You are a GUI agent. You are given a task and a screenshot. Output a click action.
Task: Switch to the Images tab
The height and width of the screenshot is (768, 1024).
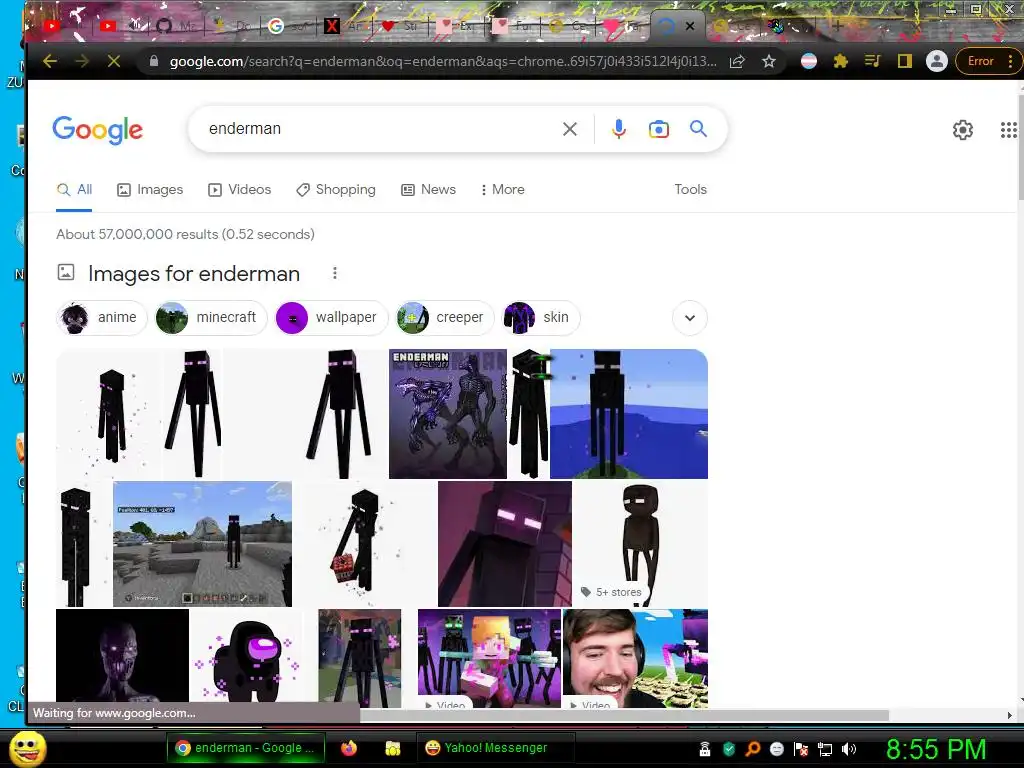150,190
